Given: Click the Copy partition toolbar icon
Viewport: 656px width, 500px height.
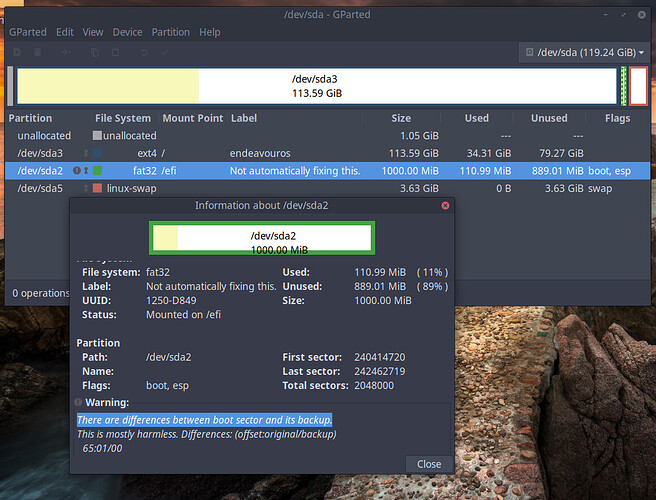Looking at the screenshot, I should pyautogui.click(x=95, y=52).
